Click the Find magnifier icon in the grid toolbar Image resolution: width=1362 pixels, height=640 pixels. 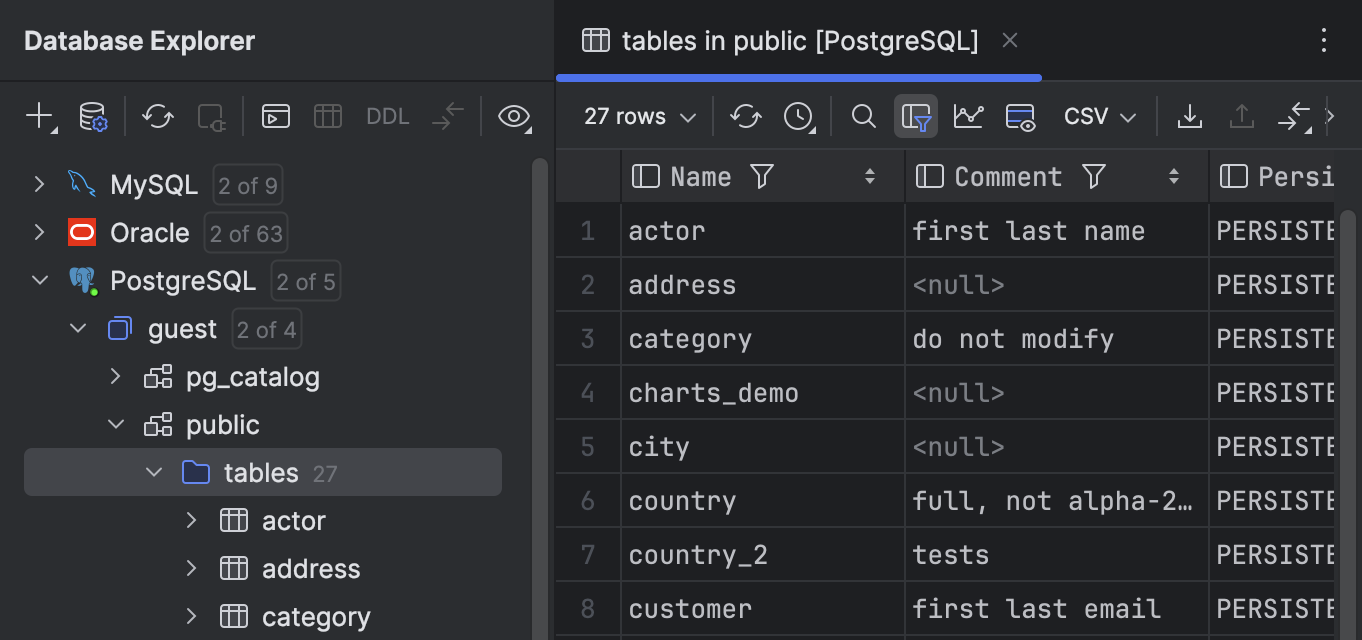pyautogui.click(x=864, y=116)
